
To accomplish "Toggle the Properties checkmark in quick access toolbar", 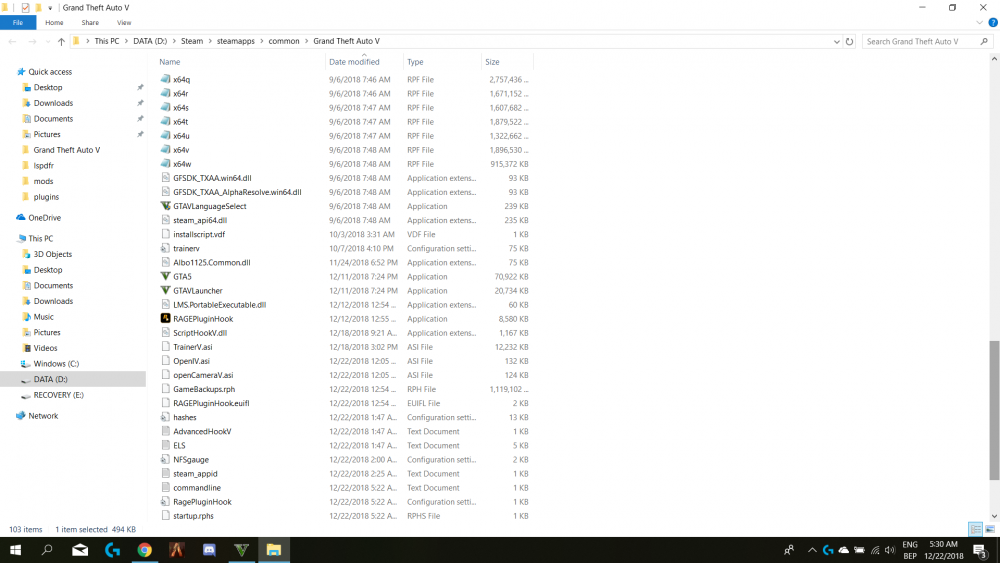I will [26, 8].
